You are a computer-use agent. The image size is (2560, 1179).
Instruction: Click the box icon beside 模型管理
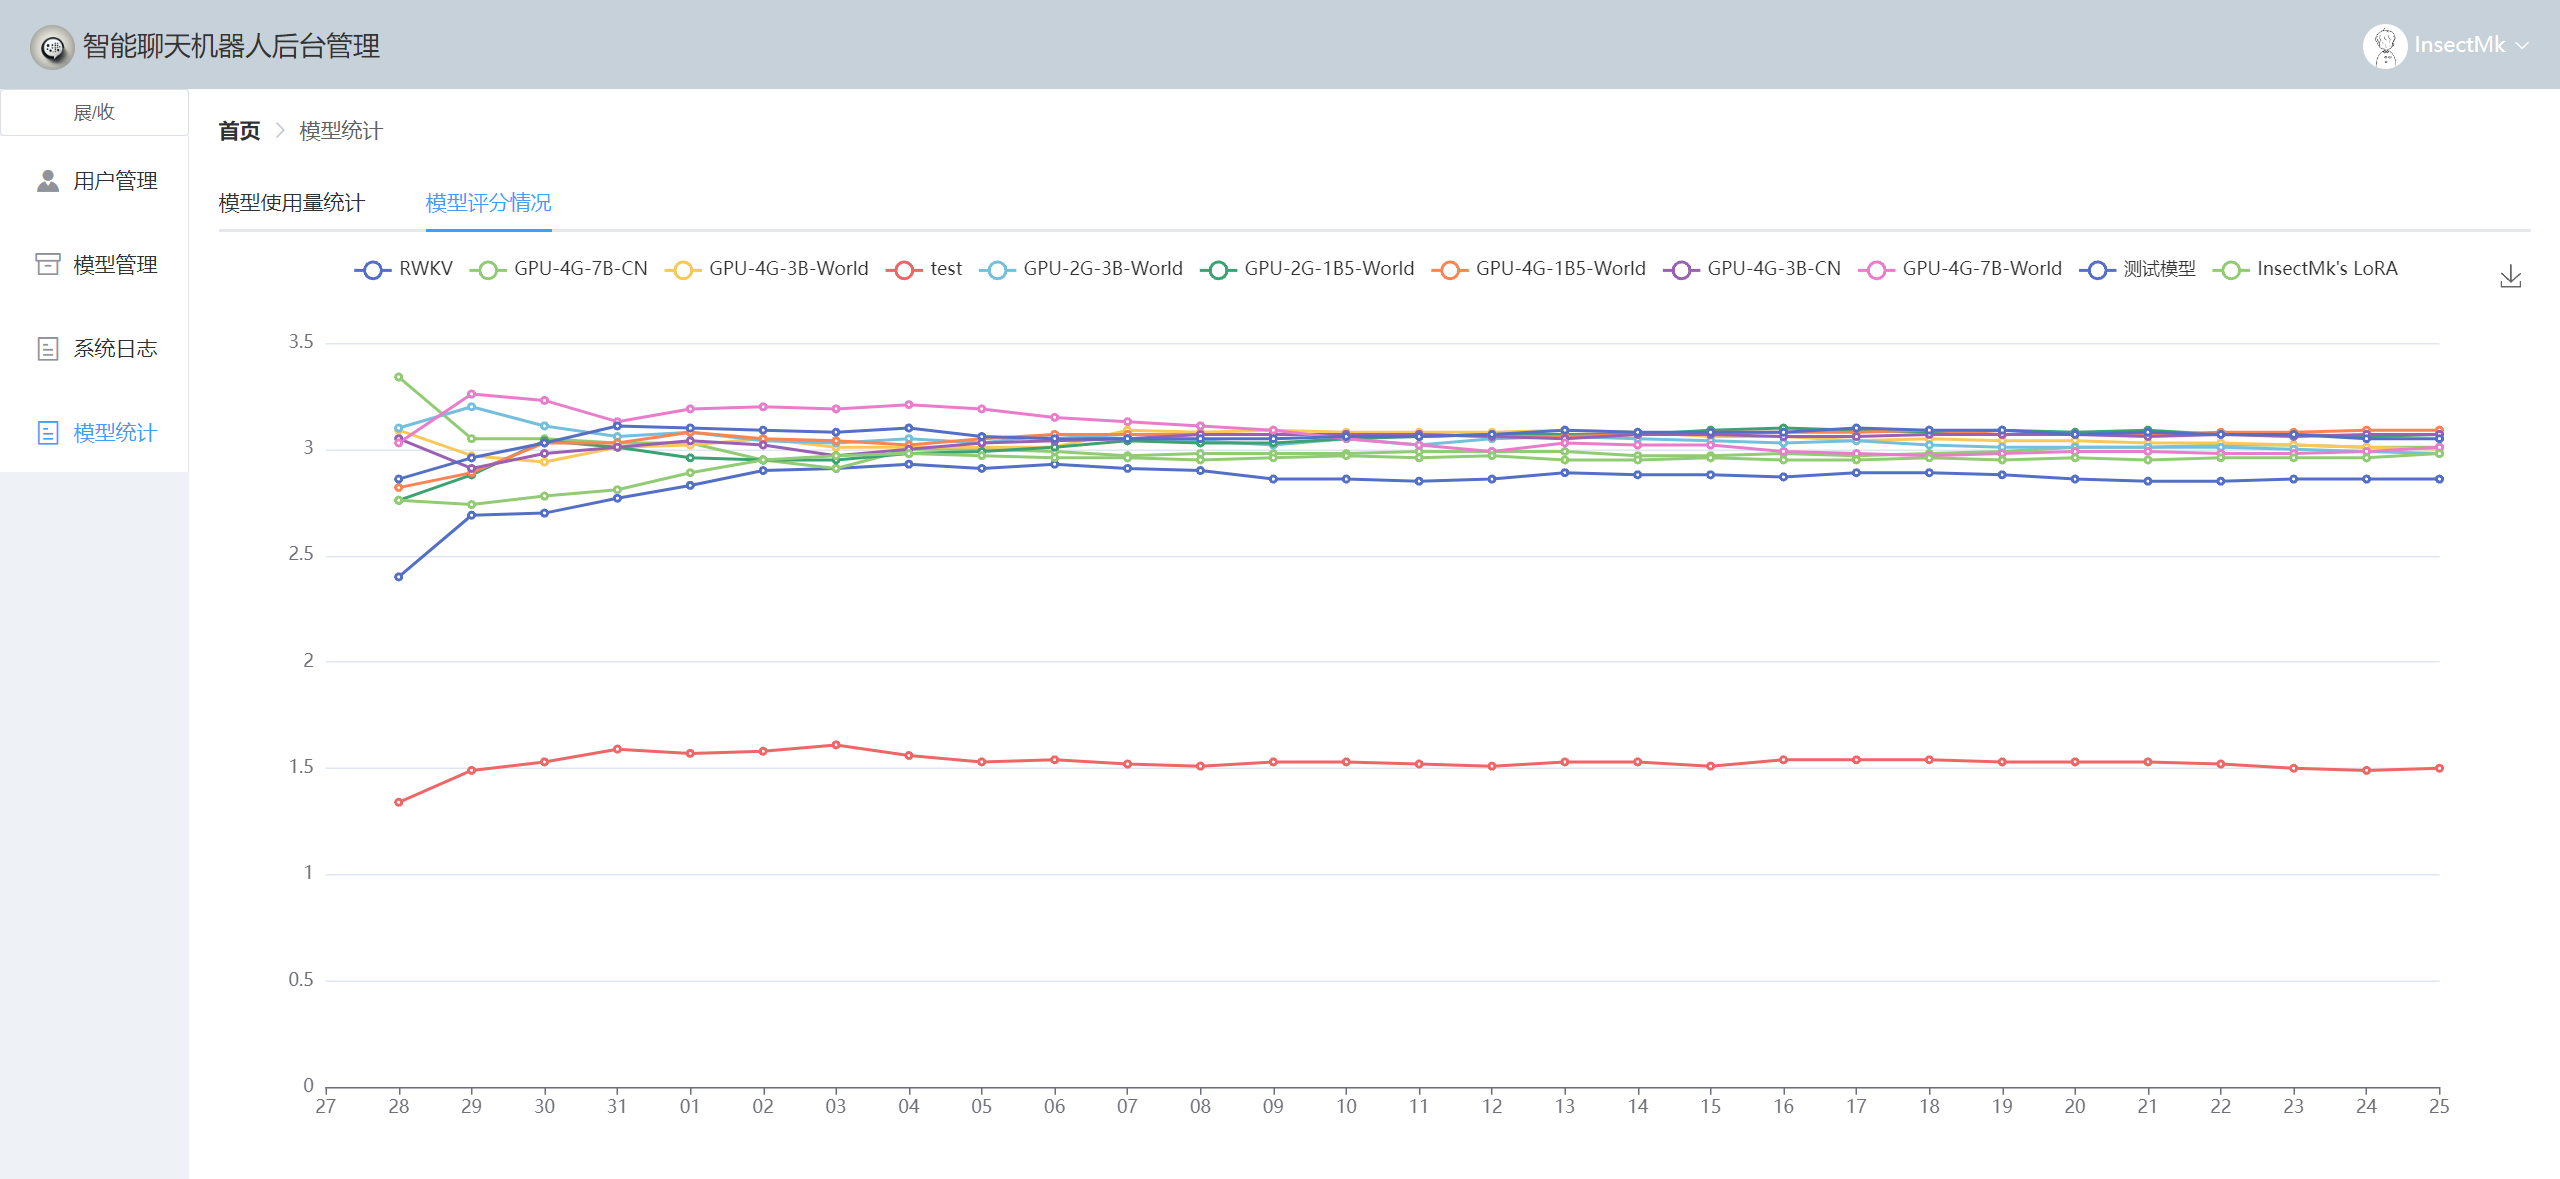pyautogui.click(x=47, y=264)
